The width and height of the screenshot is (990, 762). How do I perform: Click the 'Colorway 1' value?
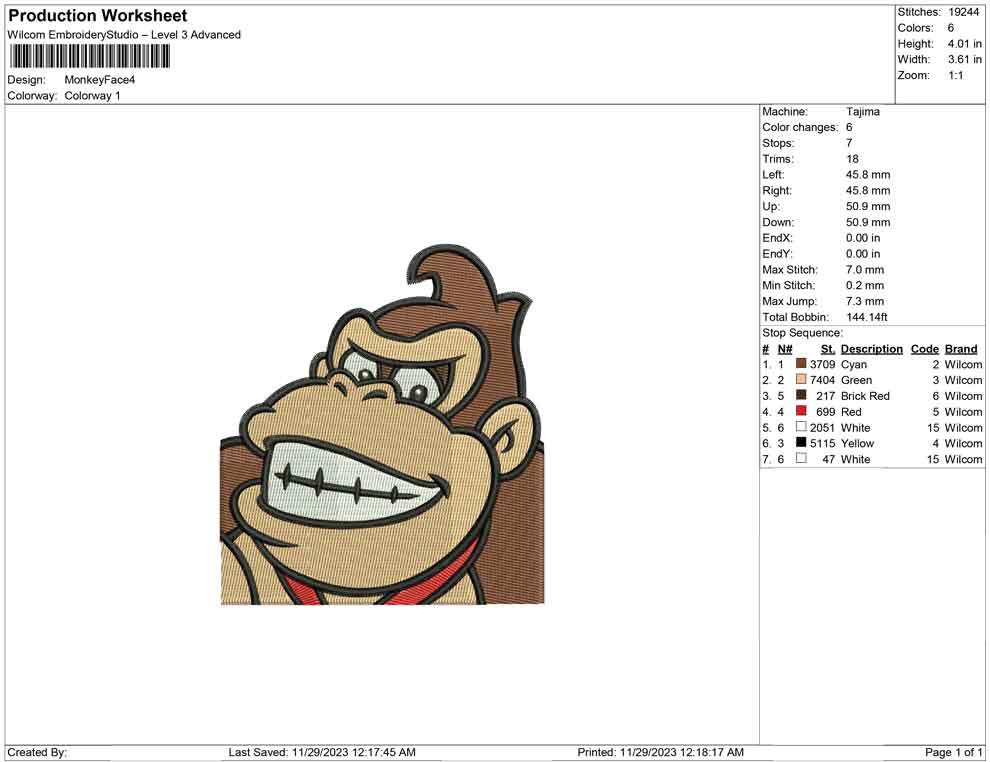pos(92,96)
